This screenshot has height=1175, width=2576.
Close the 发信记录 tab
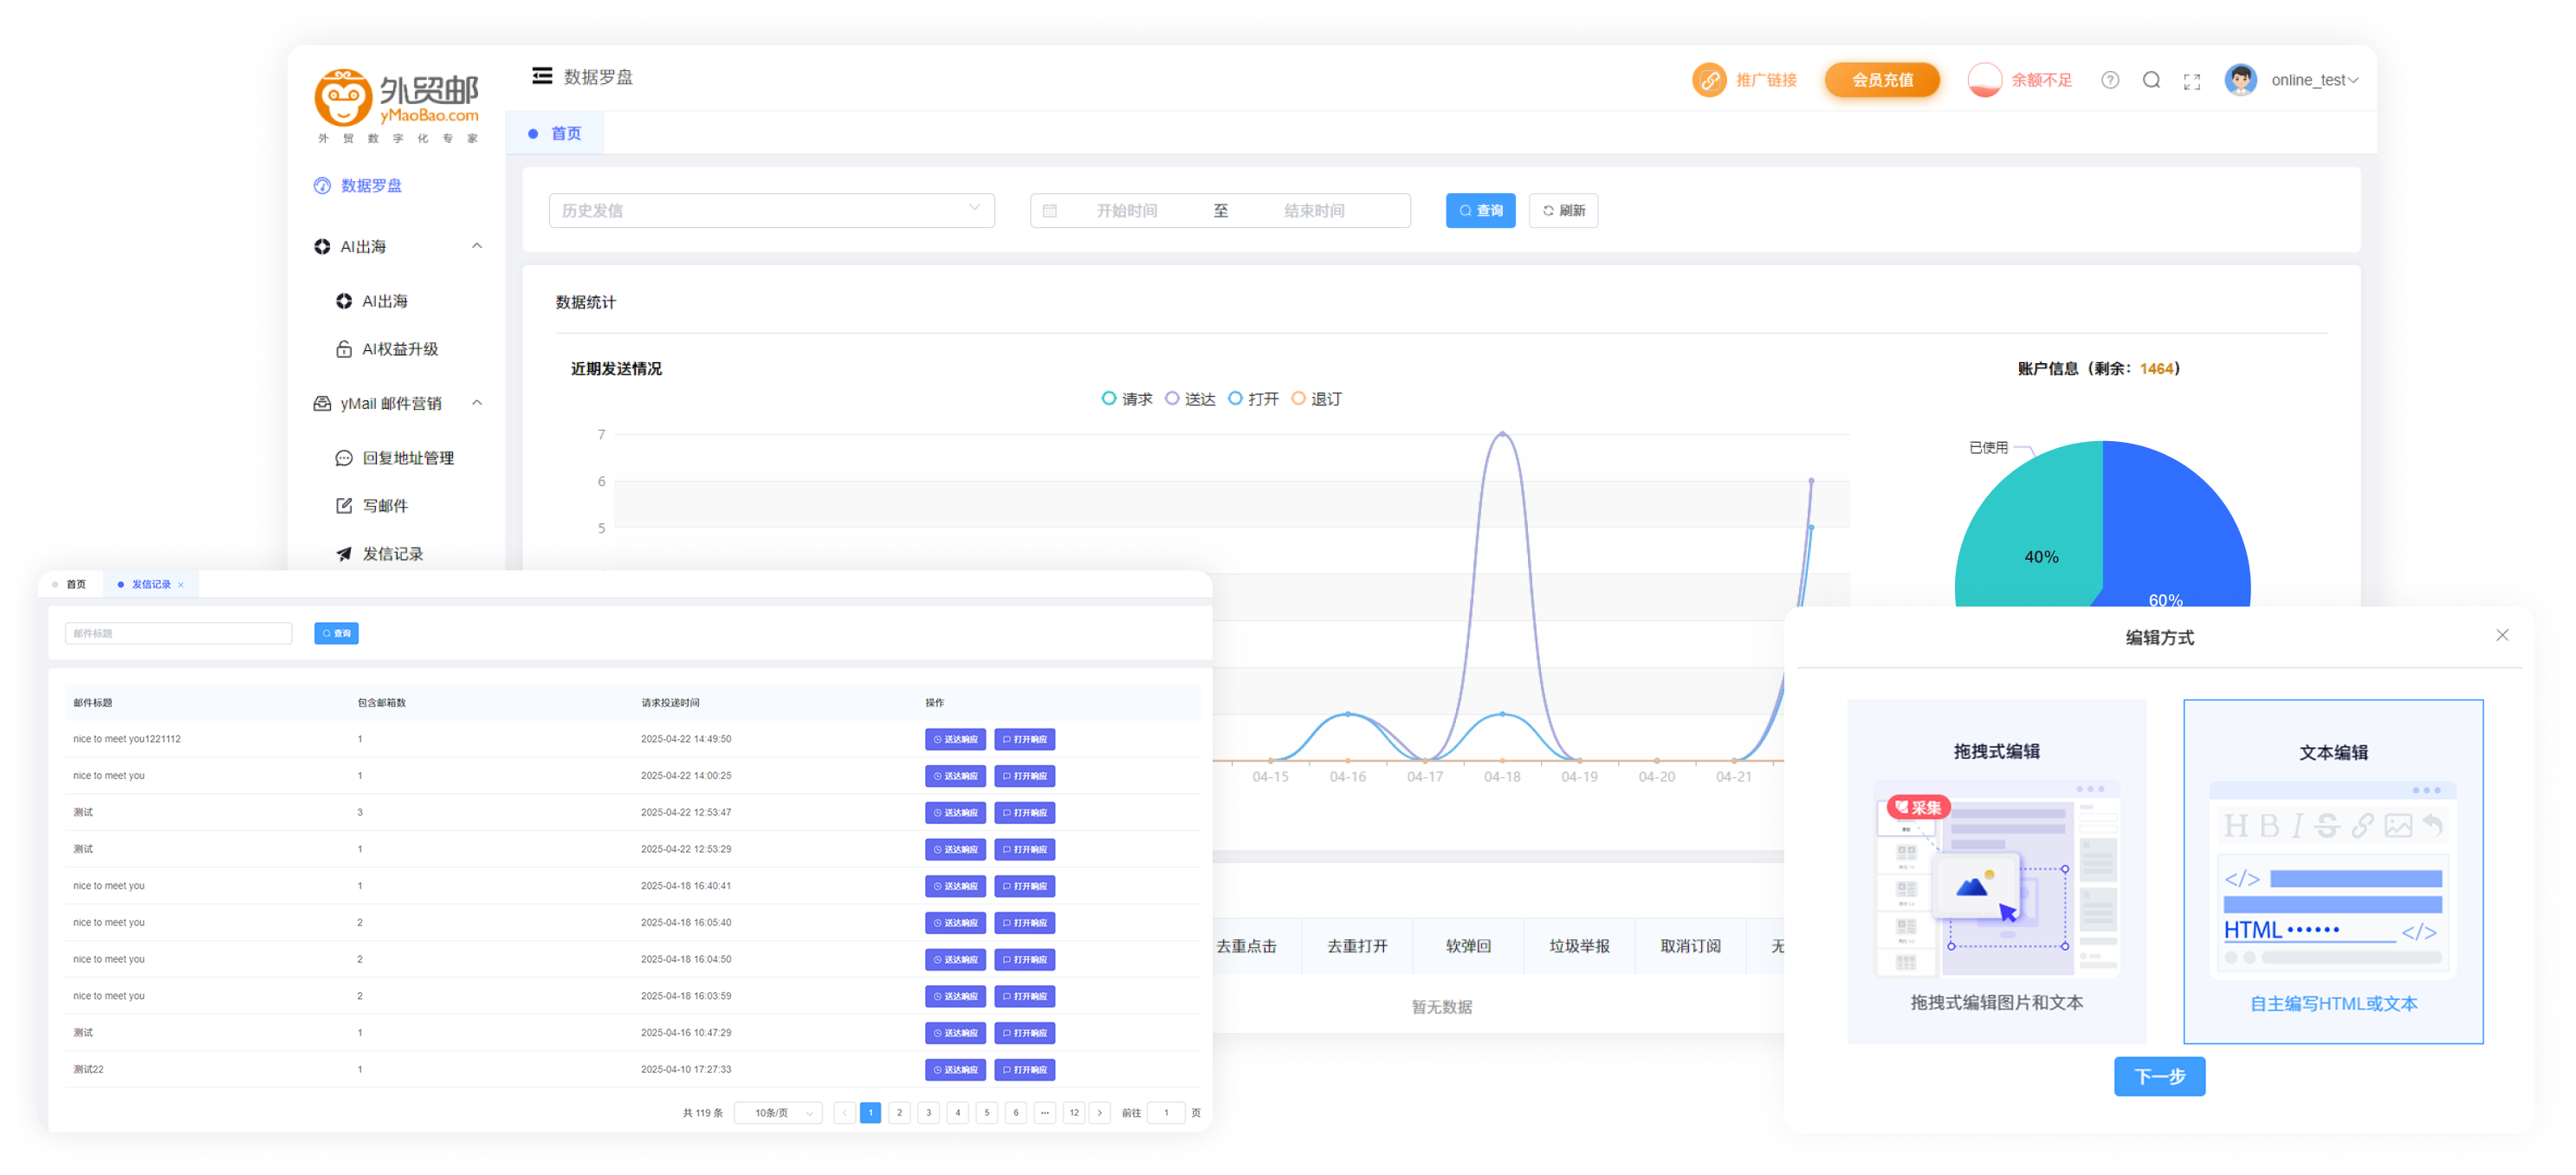coord(181,585)
